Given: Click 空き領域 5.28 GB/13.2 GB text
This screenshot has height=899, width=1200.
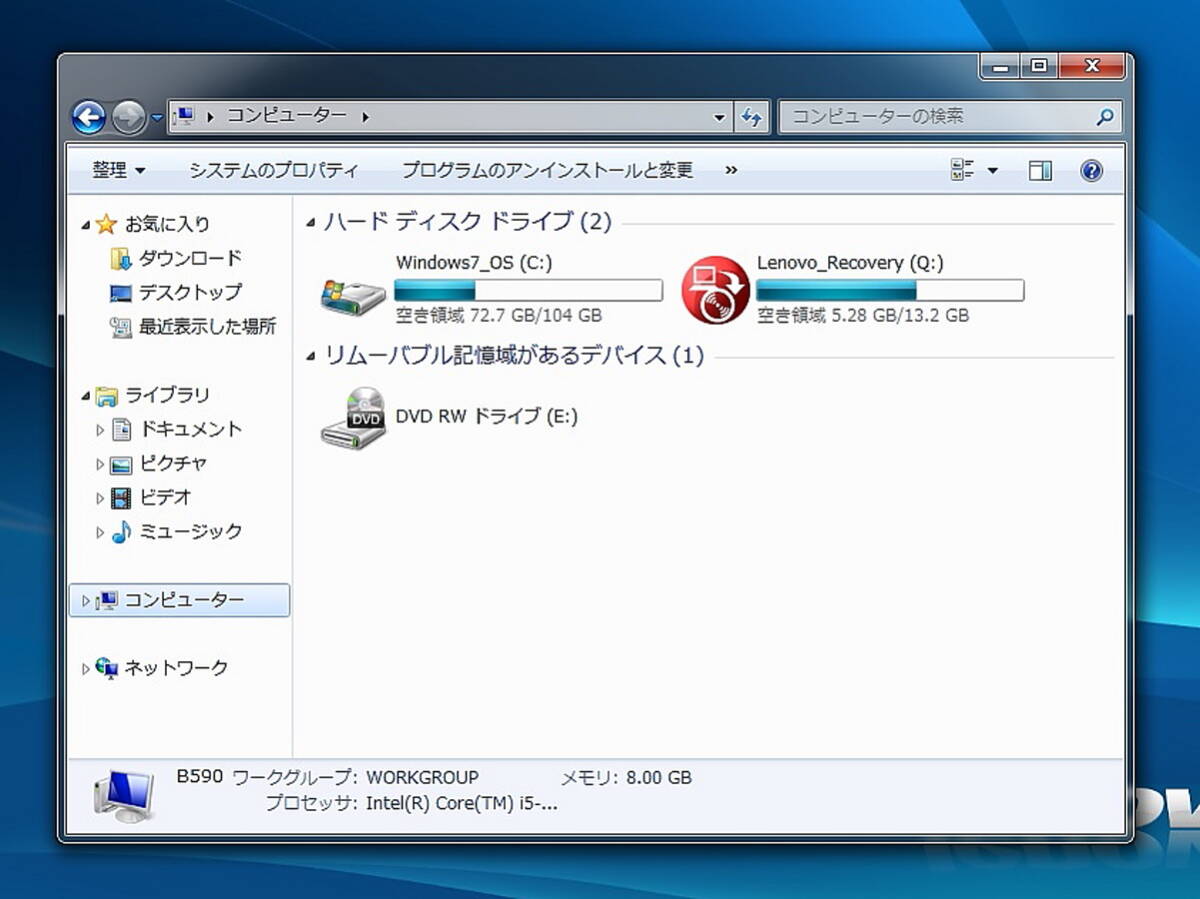Looking at the screenshot, I should [x=863, y=316].
